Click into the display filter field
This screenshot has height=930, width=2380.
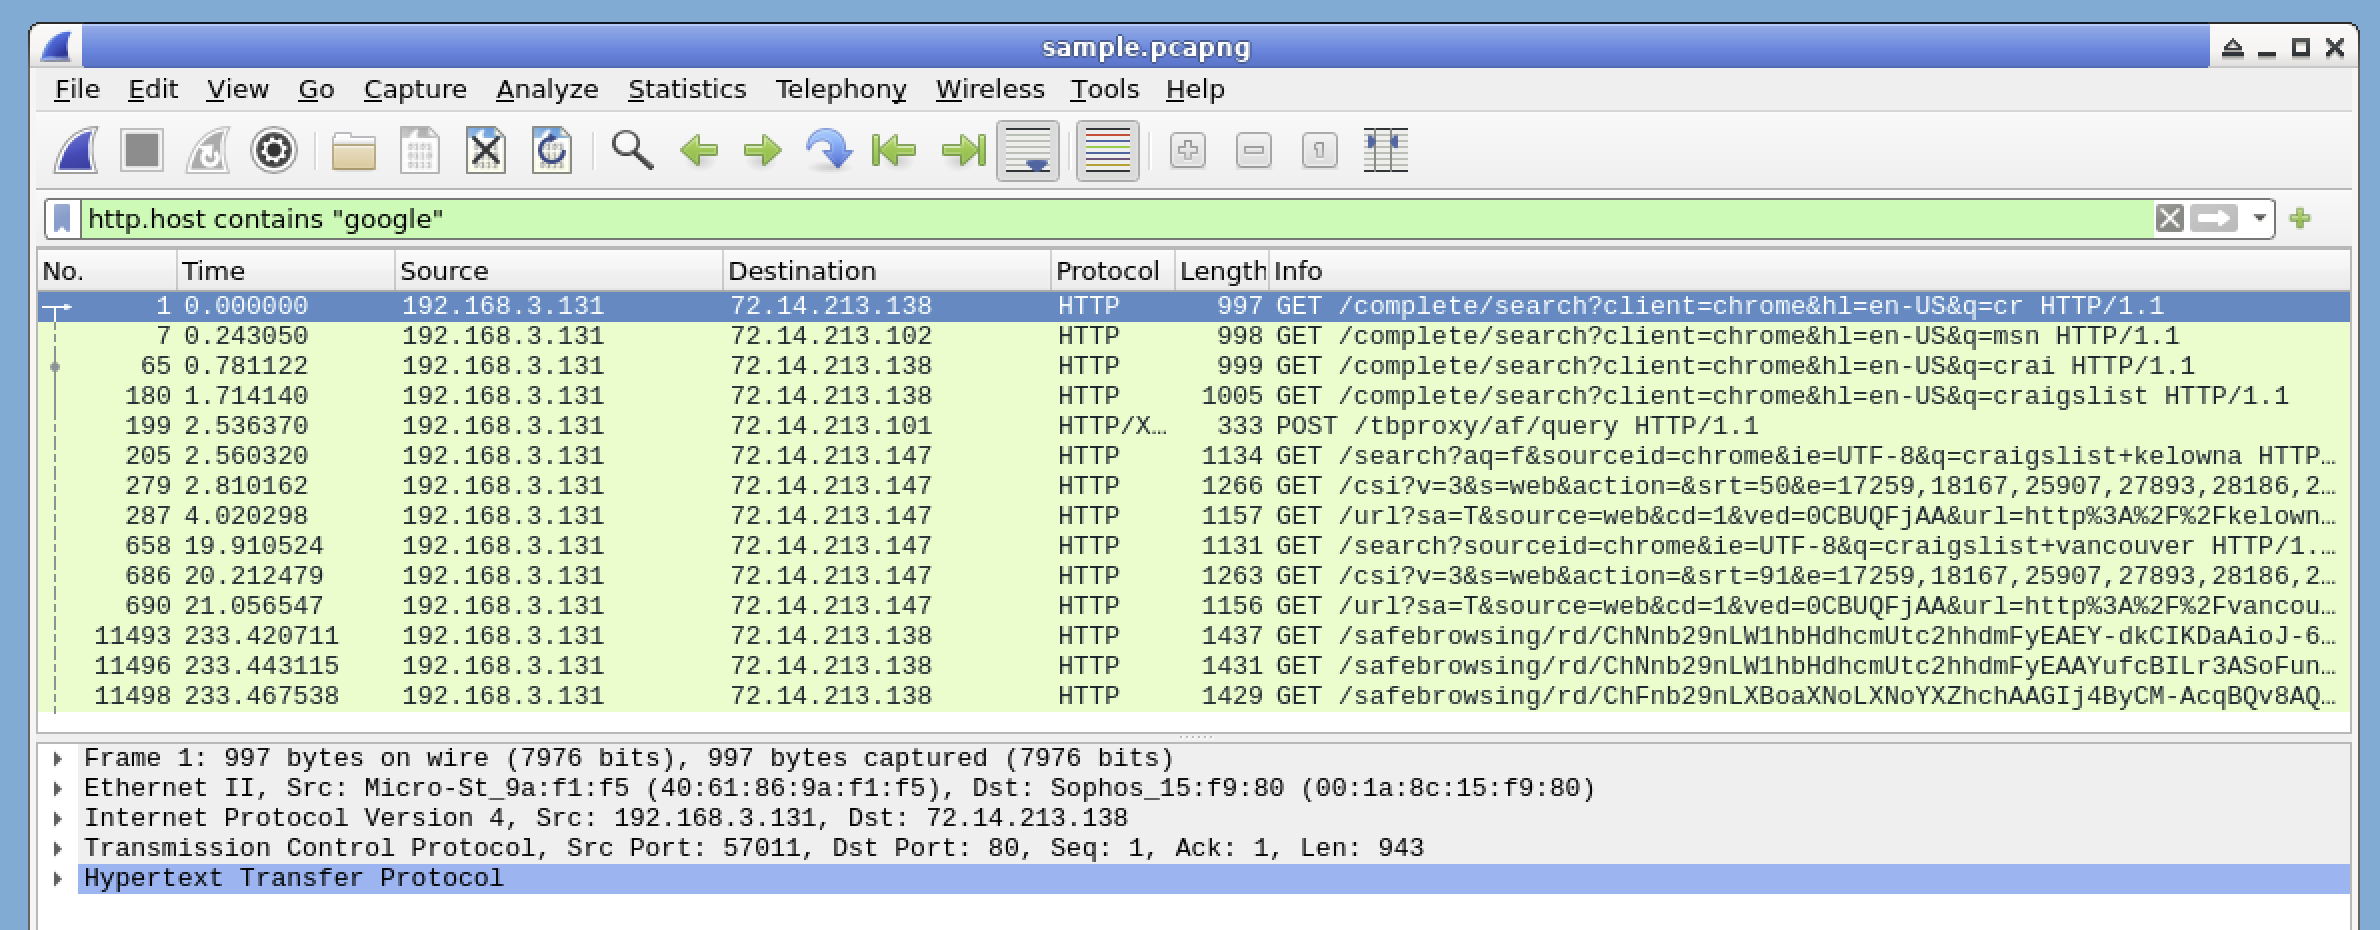1115,218
